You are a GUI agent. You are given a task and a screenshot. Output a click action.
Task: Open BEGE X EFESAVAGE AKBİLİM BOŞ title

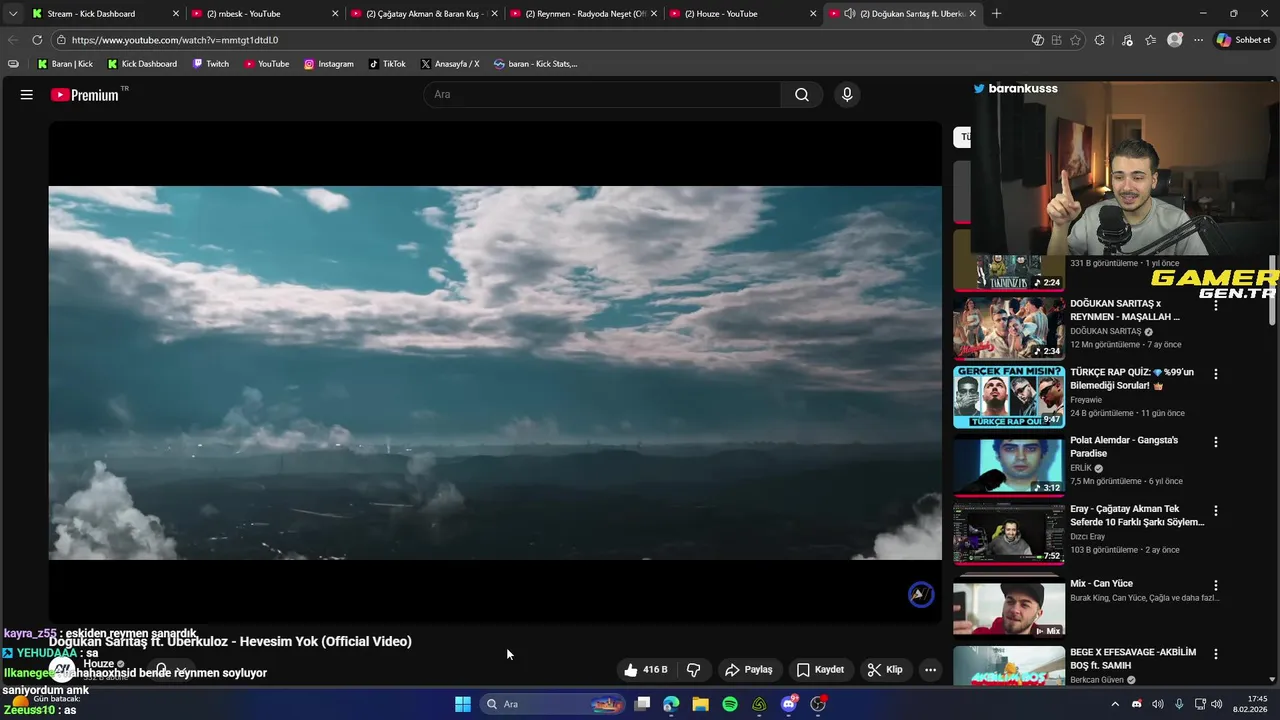[1133, 659]
